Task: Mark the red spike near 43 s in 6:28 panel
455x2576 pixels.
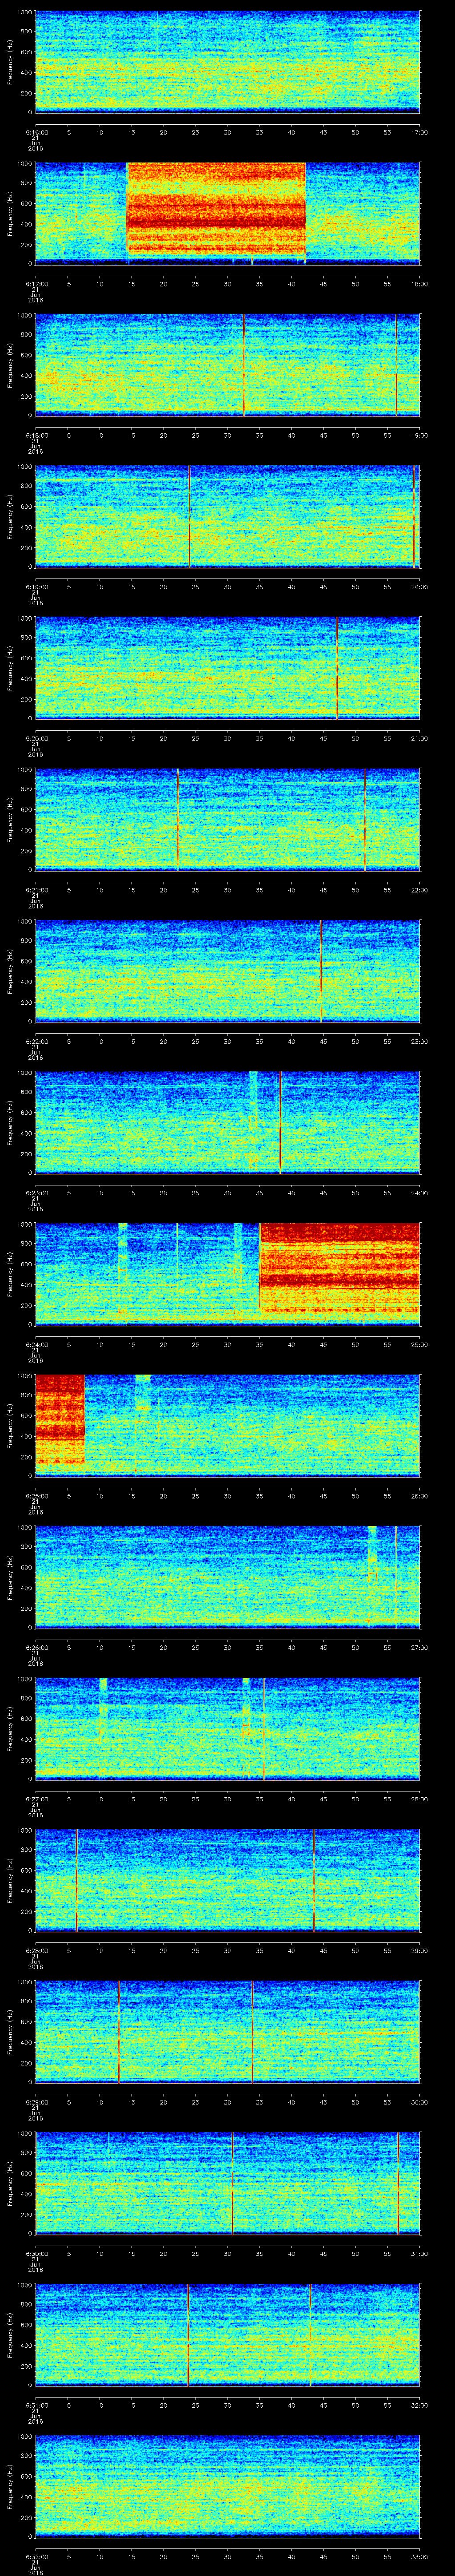Action: click(314, 1879)
